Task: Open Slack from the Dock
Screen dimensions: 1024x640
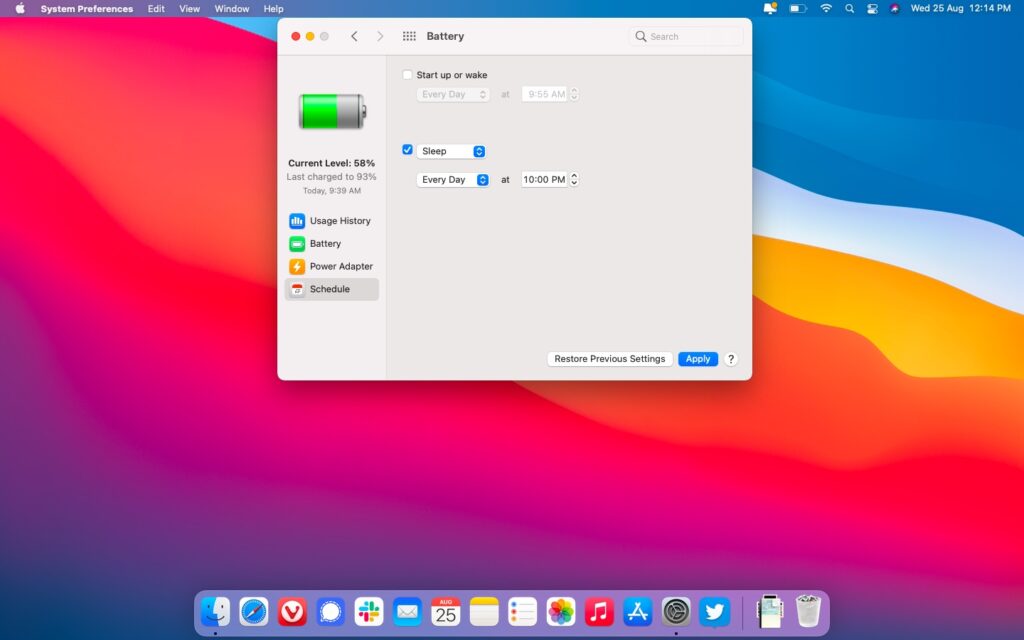Action: (x=368, y=611)
